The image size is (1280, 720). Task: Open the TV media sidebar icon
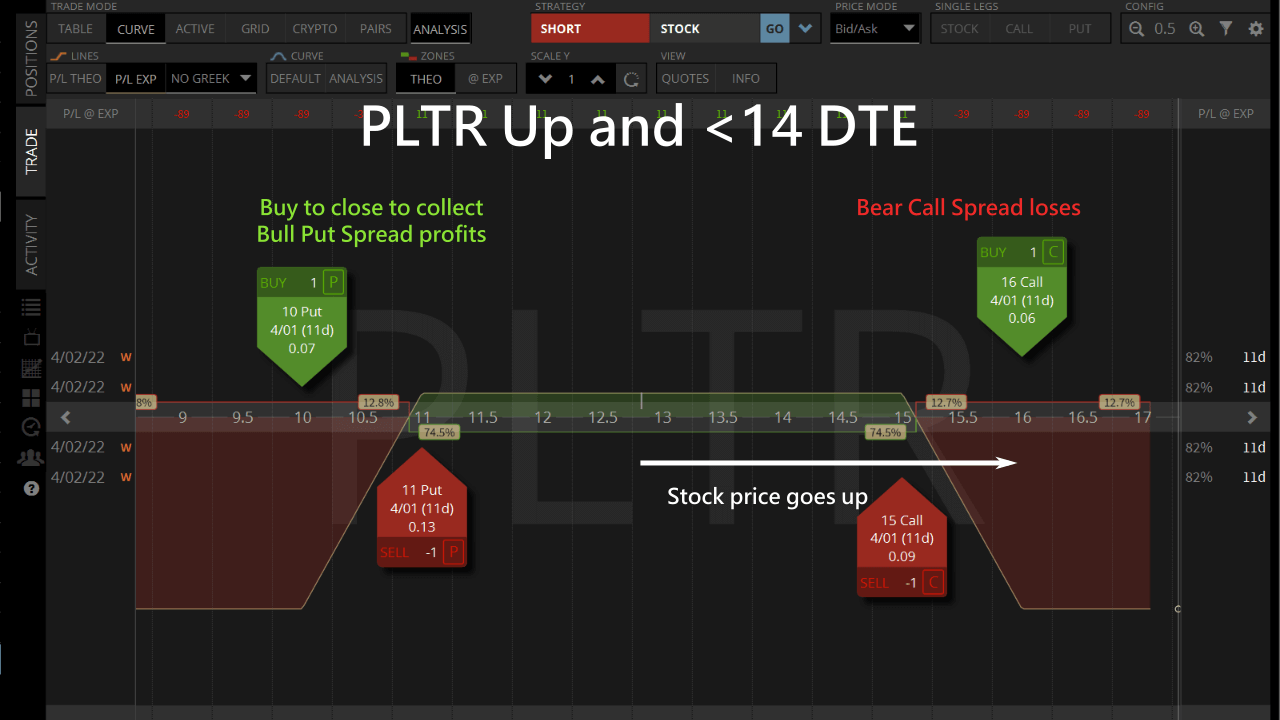pos(31,337)
